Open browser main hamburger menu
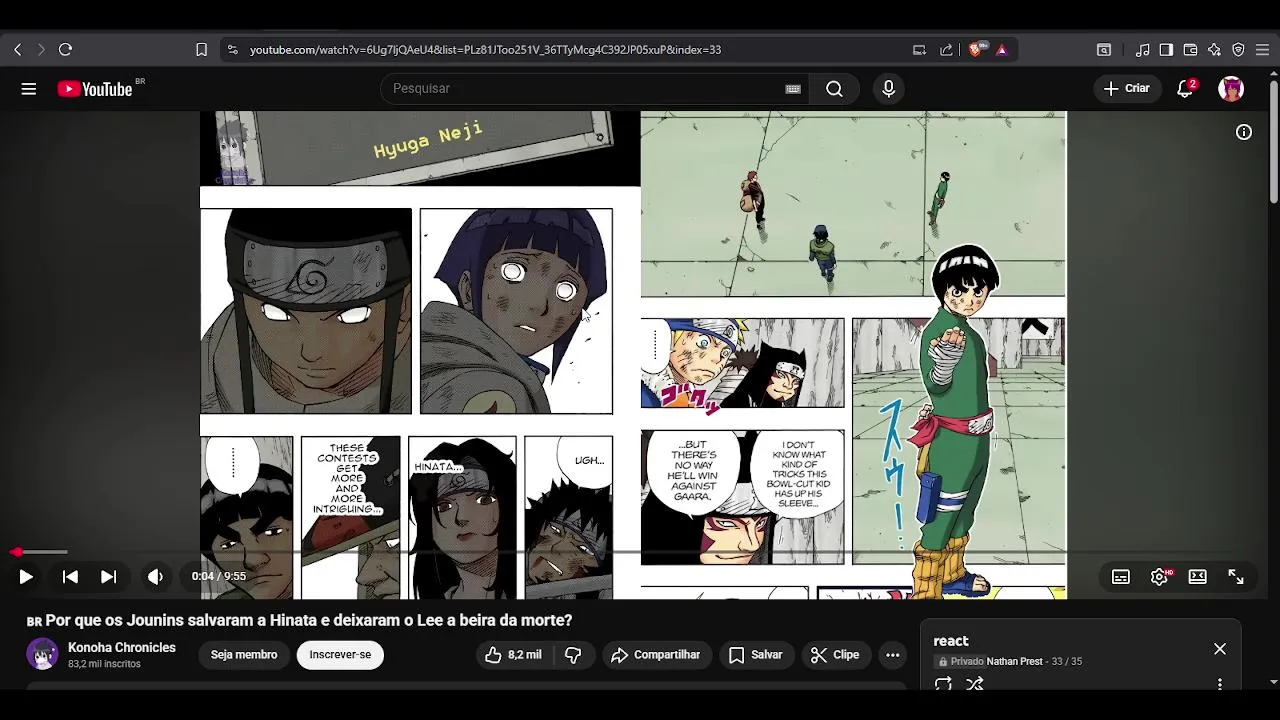The image size is (1280, 720). [x=1262, y=49]
